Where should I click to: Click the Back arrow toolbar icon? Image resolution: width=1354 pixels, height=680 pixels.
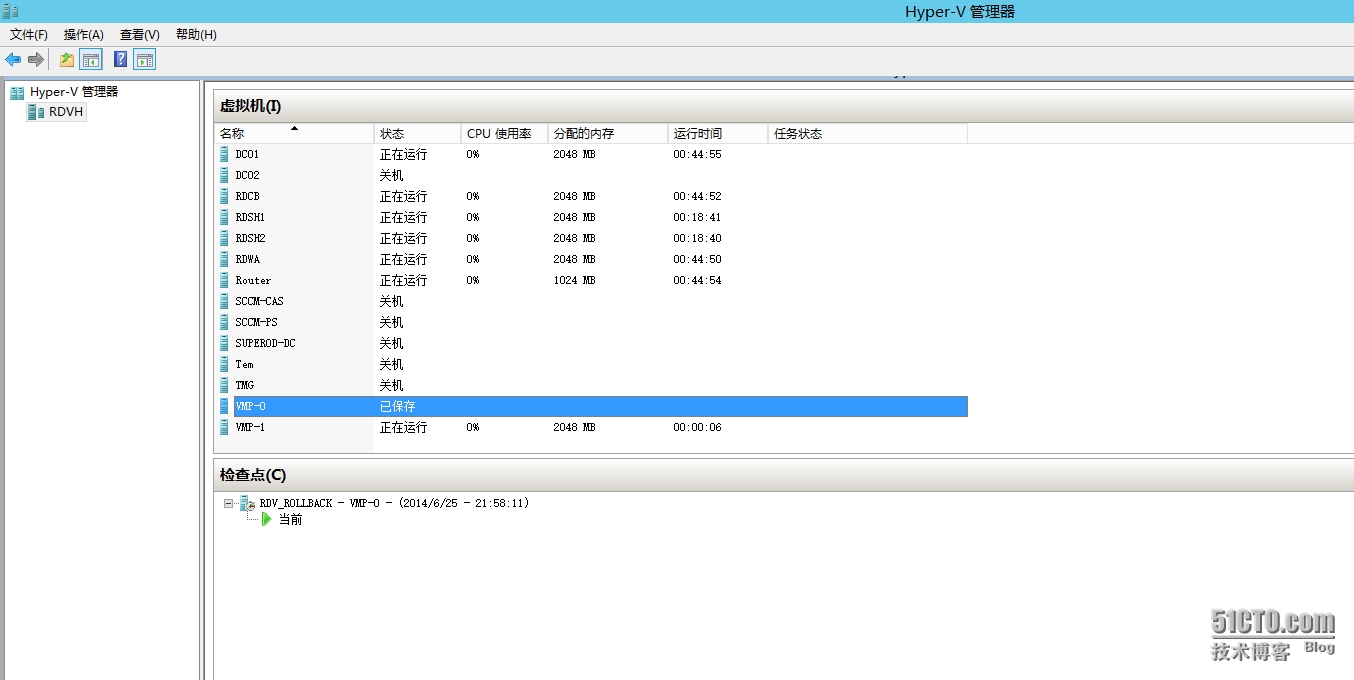click(x=13, y=60)
